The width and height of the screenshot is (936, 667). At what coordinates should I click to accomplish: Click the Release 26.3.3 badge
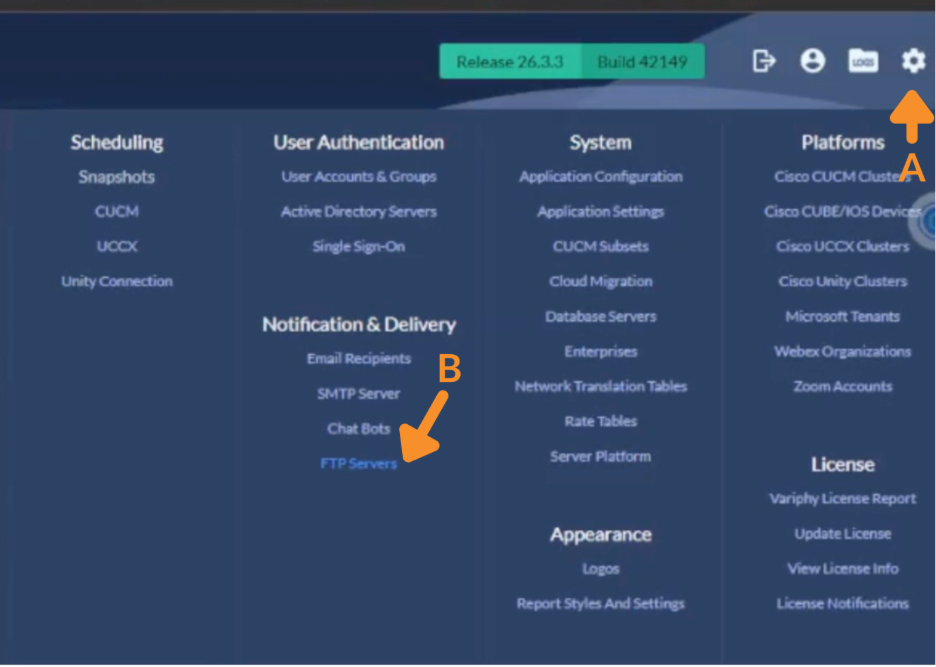509,62
